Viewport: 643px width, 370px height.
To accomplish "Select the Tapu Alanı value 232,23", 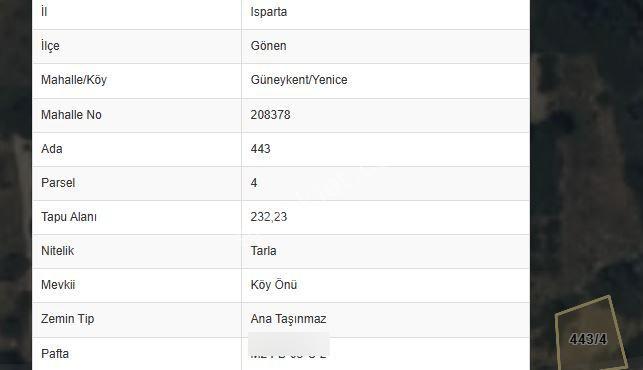I will (269, 217).
